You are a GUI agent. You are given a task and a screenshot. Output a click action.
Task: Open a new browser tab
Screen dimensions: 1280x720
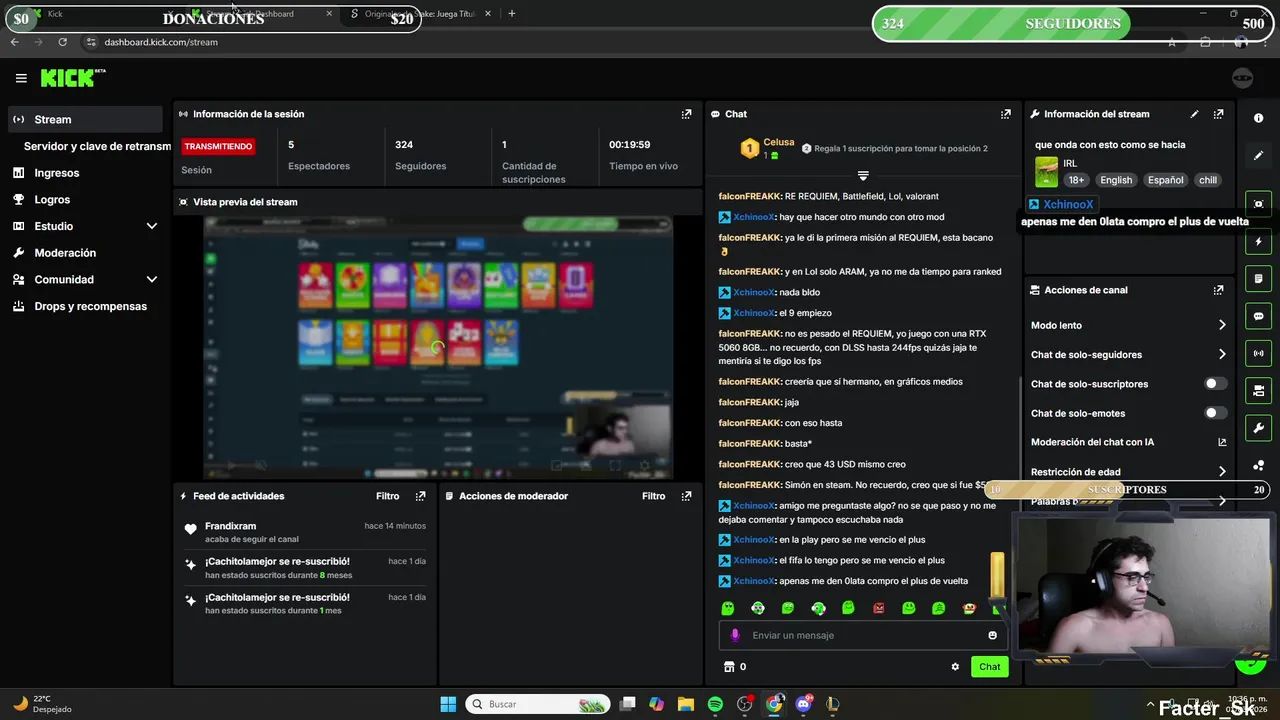pos(512,14)
